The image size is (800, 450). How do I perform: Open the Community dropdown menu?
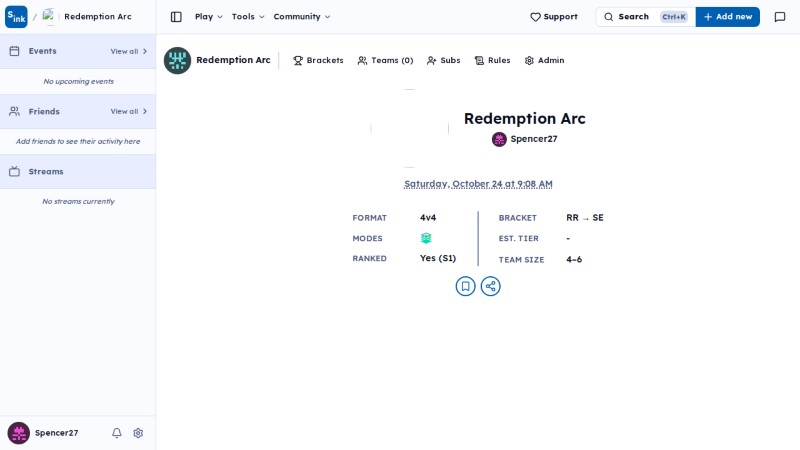(302, 17)
